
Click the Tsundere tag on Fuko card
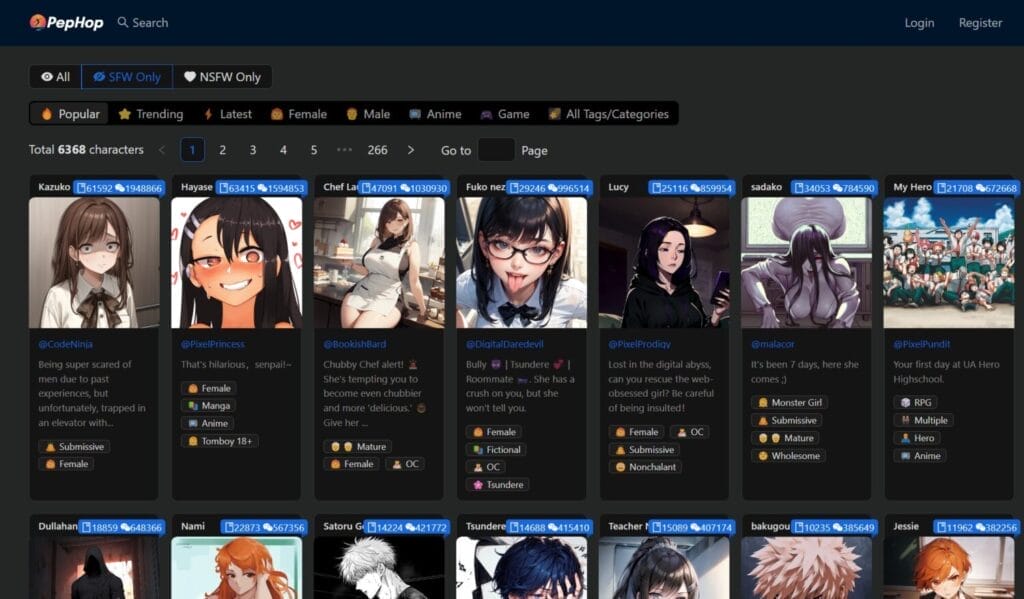[498, 485]
